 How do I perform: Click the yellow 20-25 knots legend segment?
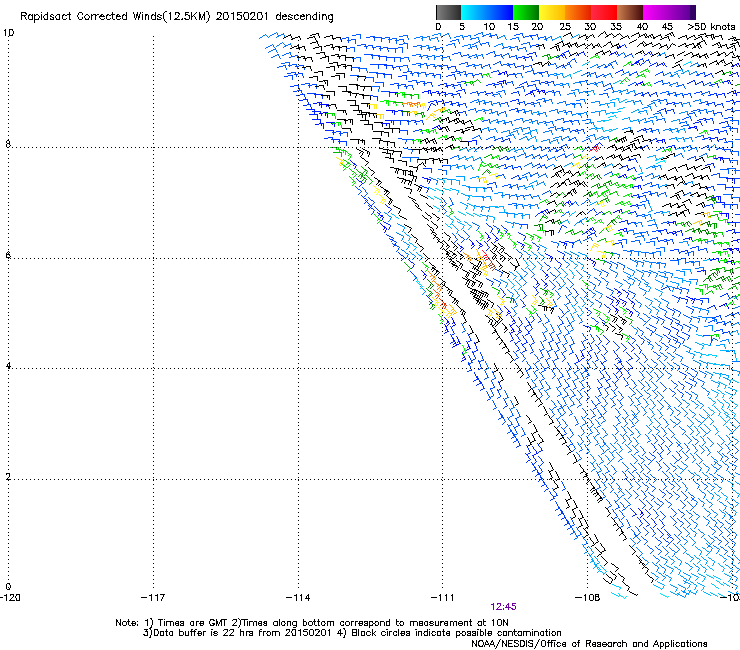click(552, 12)
